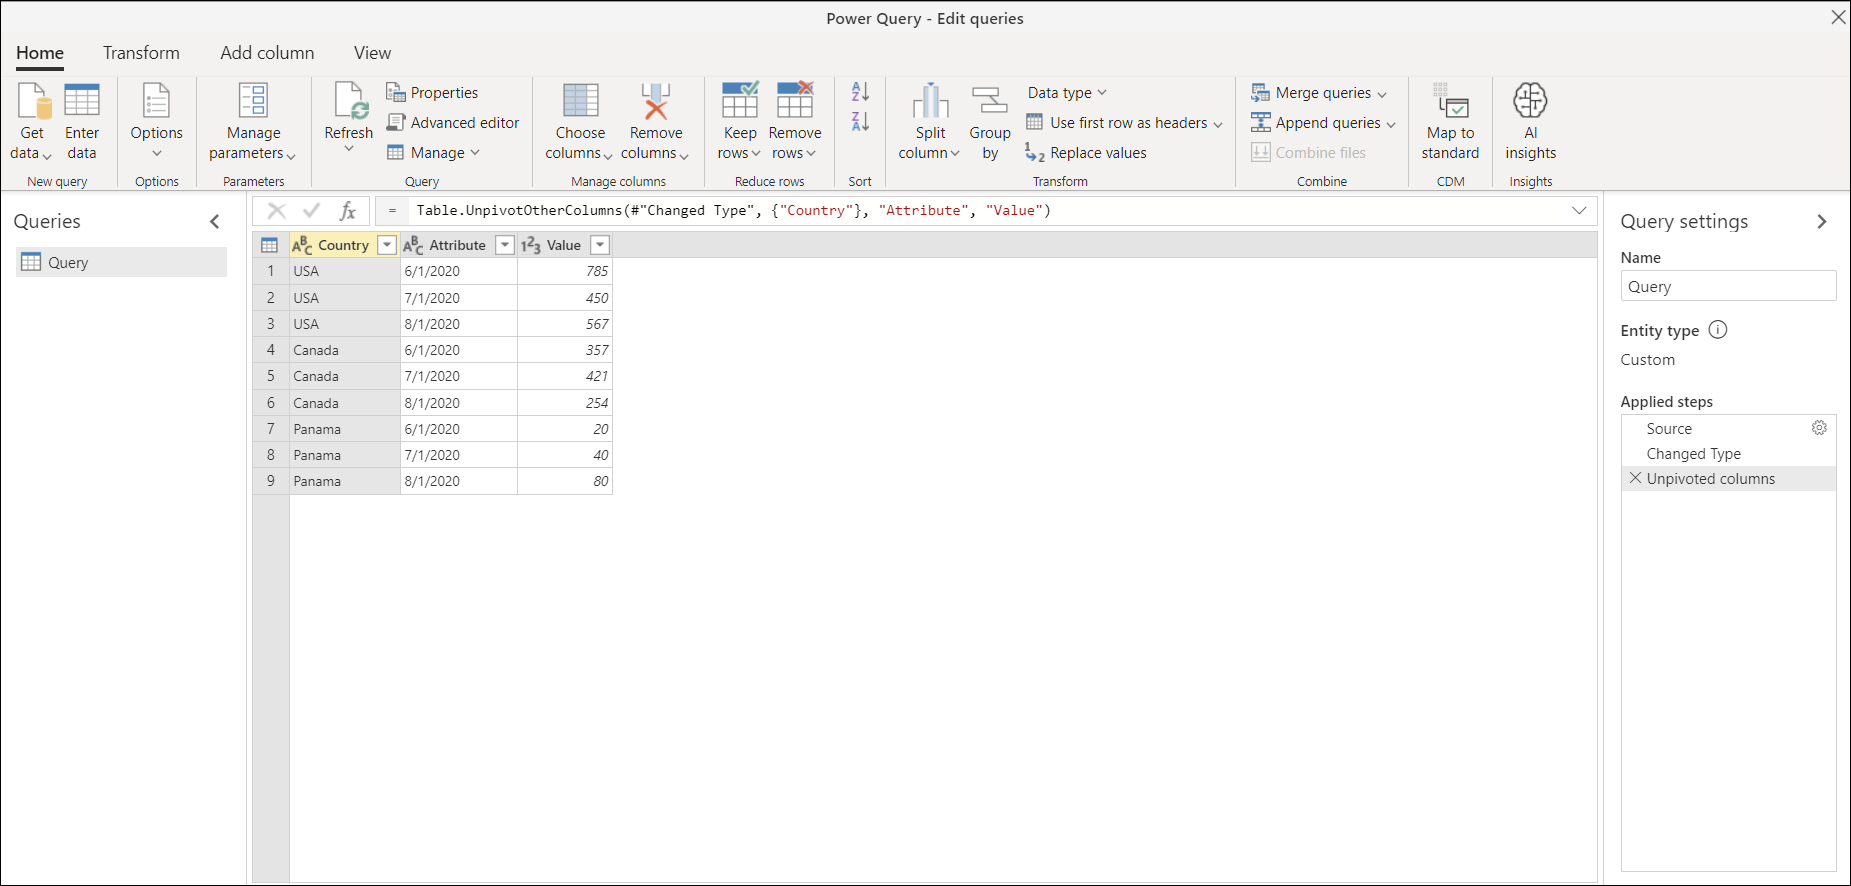Image resolution: width=1851 pixels, height=886 pixels.
Task: Select the cell with value 785
Action: tap(565, 271)
